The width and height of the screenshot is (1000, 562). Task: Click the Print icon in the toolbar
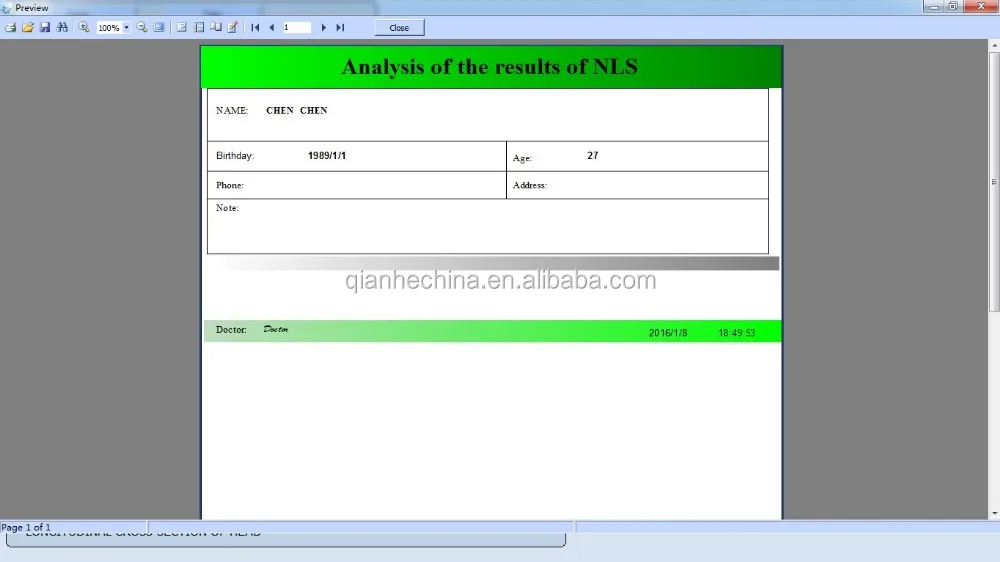coord(10,27)
